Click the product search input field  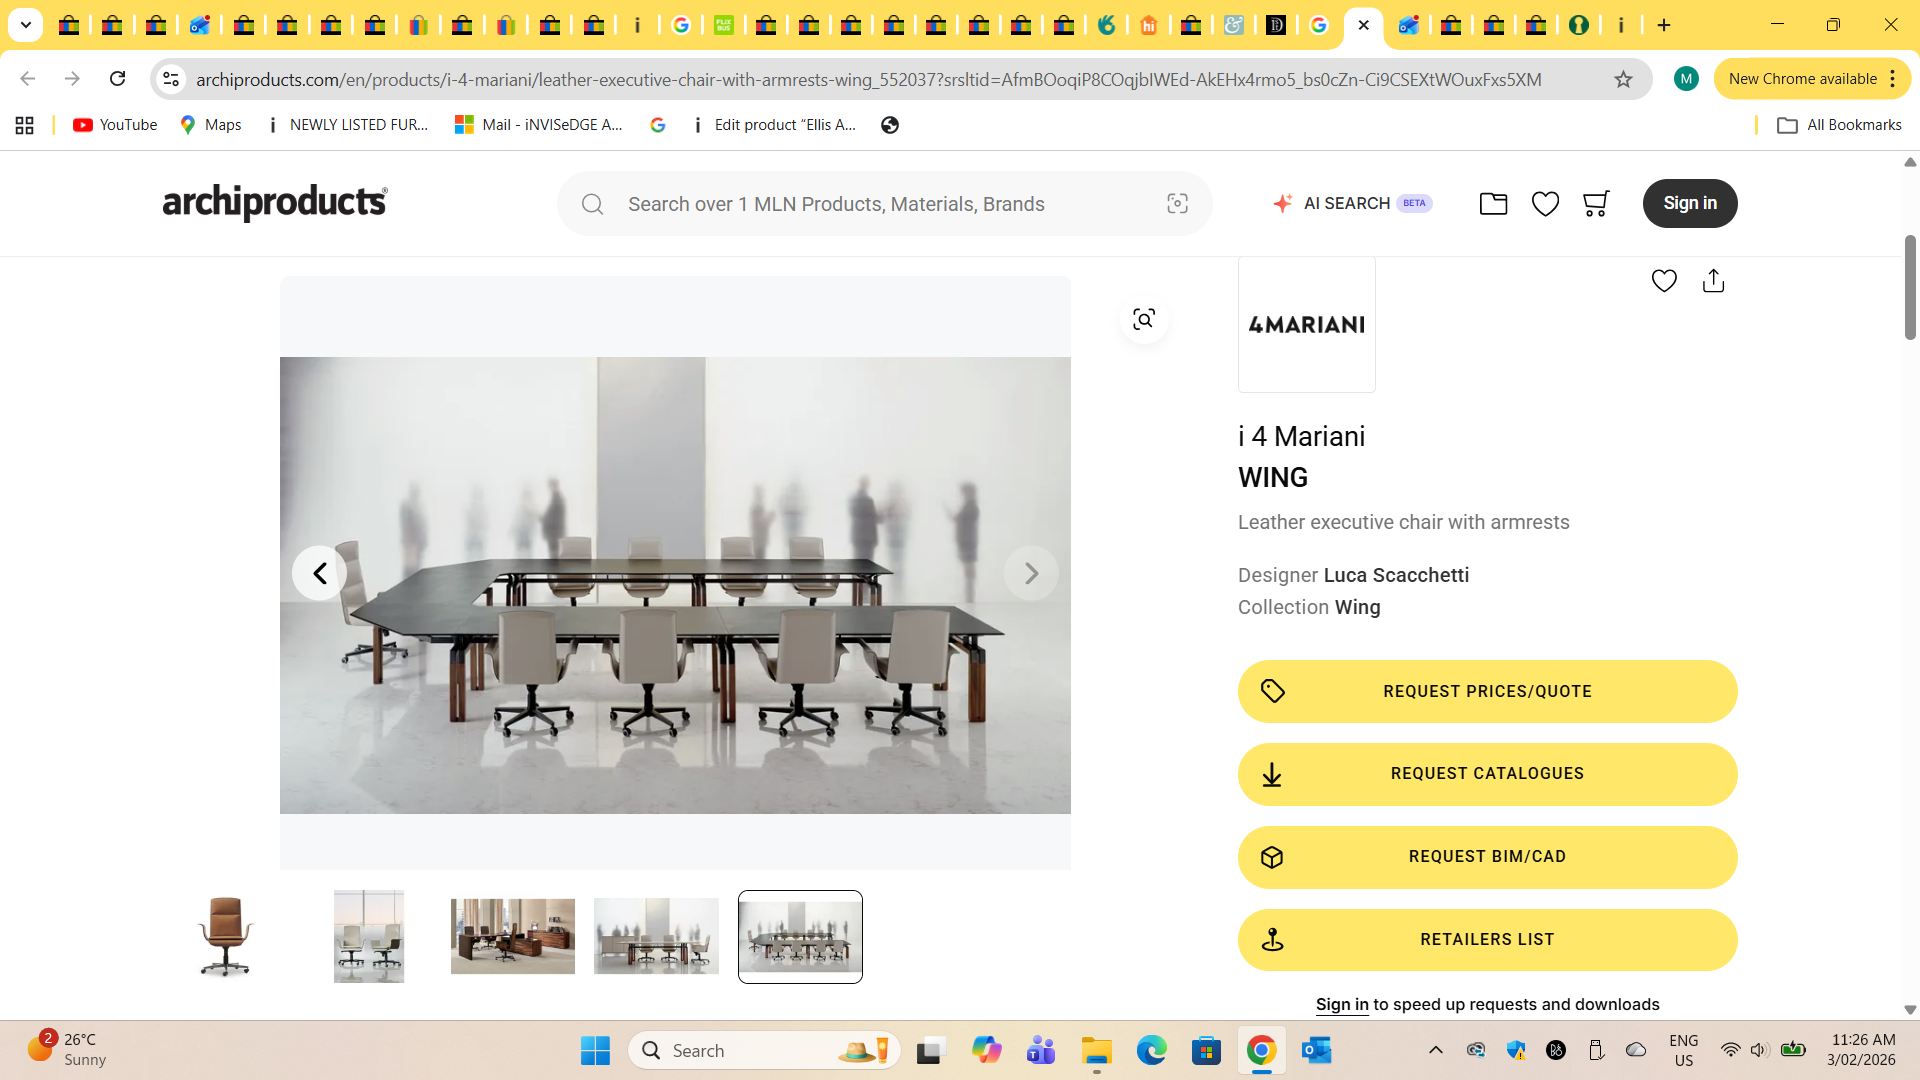(x=885, y=204)
